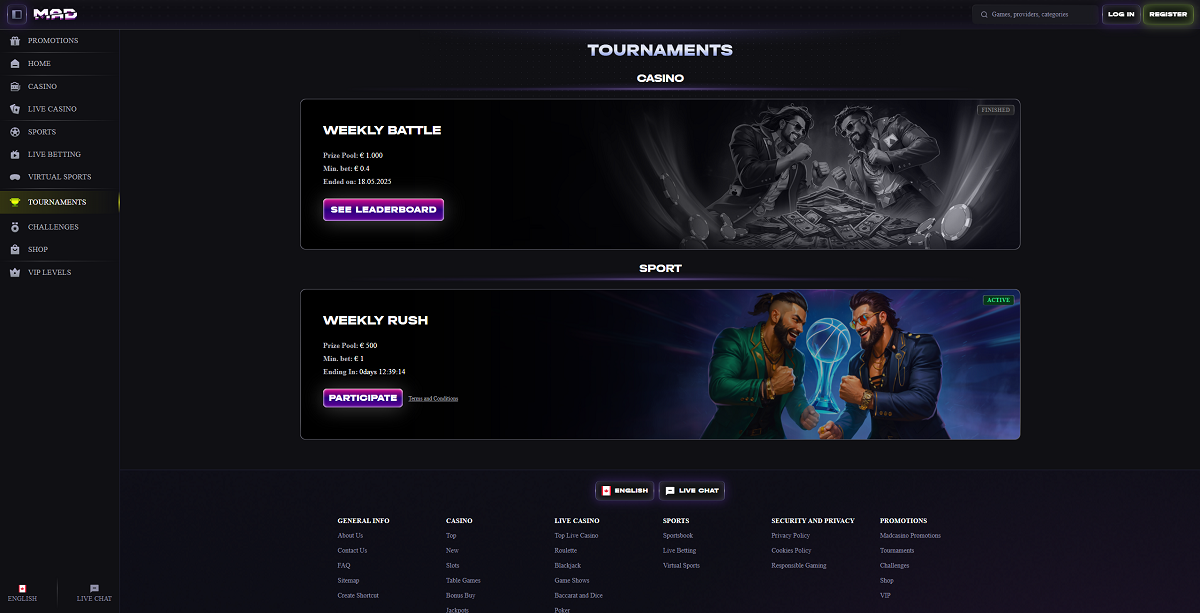Open Virtual Sports via the gamepad icon
This screenshot has width=1200, height=613.
point(14,177)
